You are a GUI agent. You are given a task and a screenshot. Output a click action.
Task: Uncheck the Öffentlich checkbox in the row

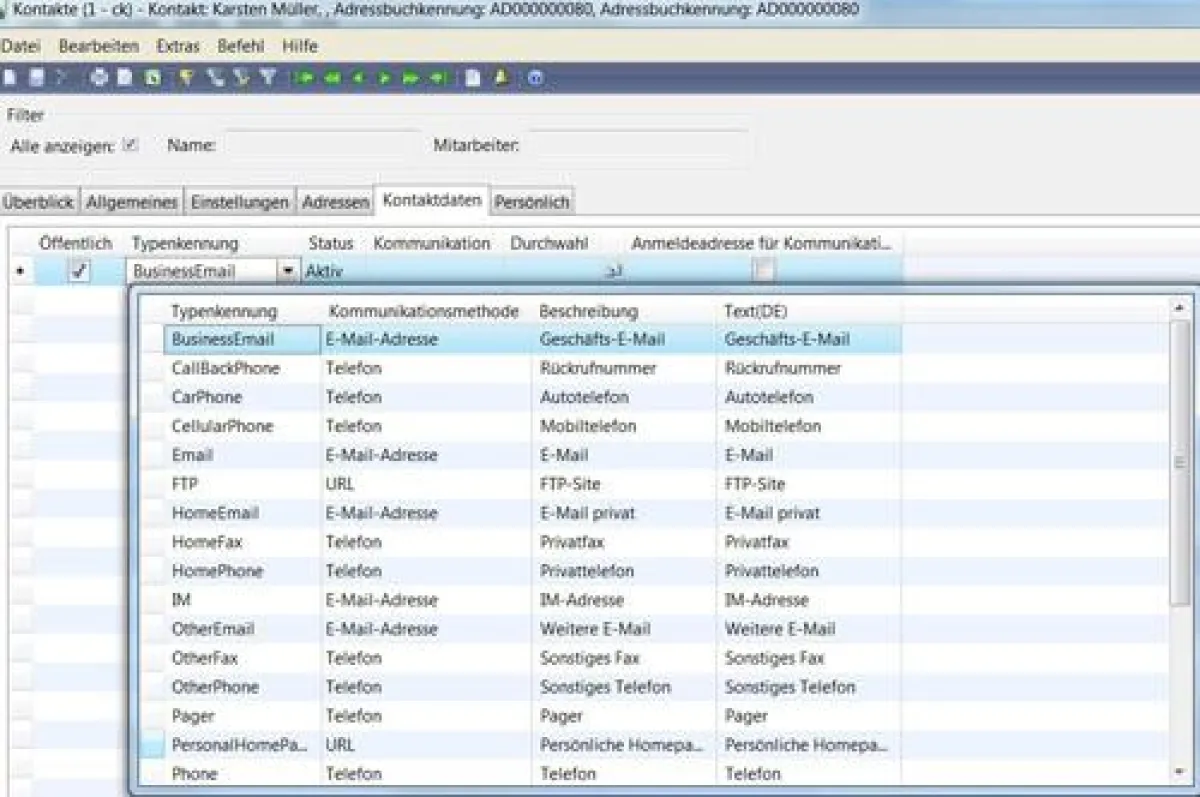tap(80, 270)
